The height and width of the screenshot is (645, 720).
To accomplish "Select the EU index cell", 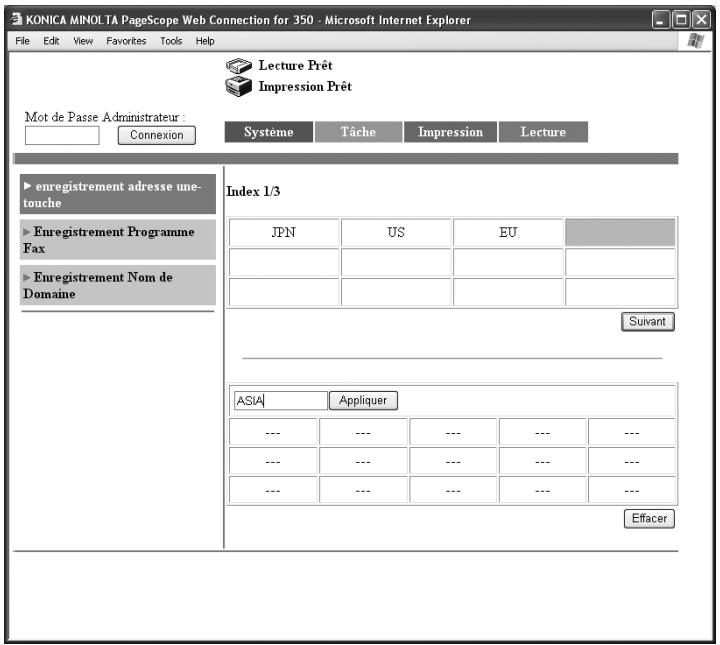I will tap(508, 232).
